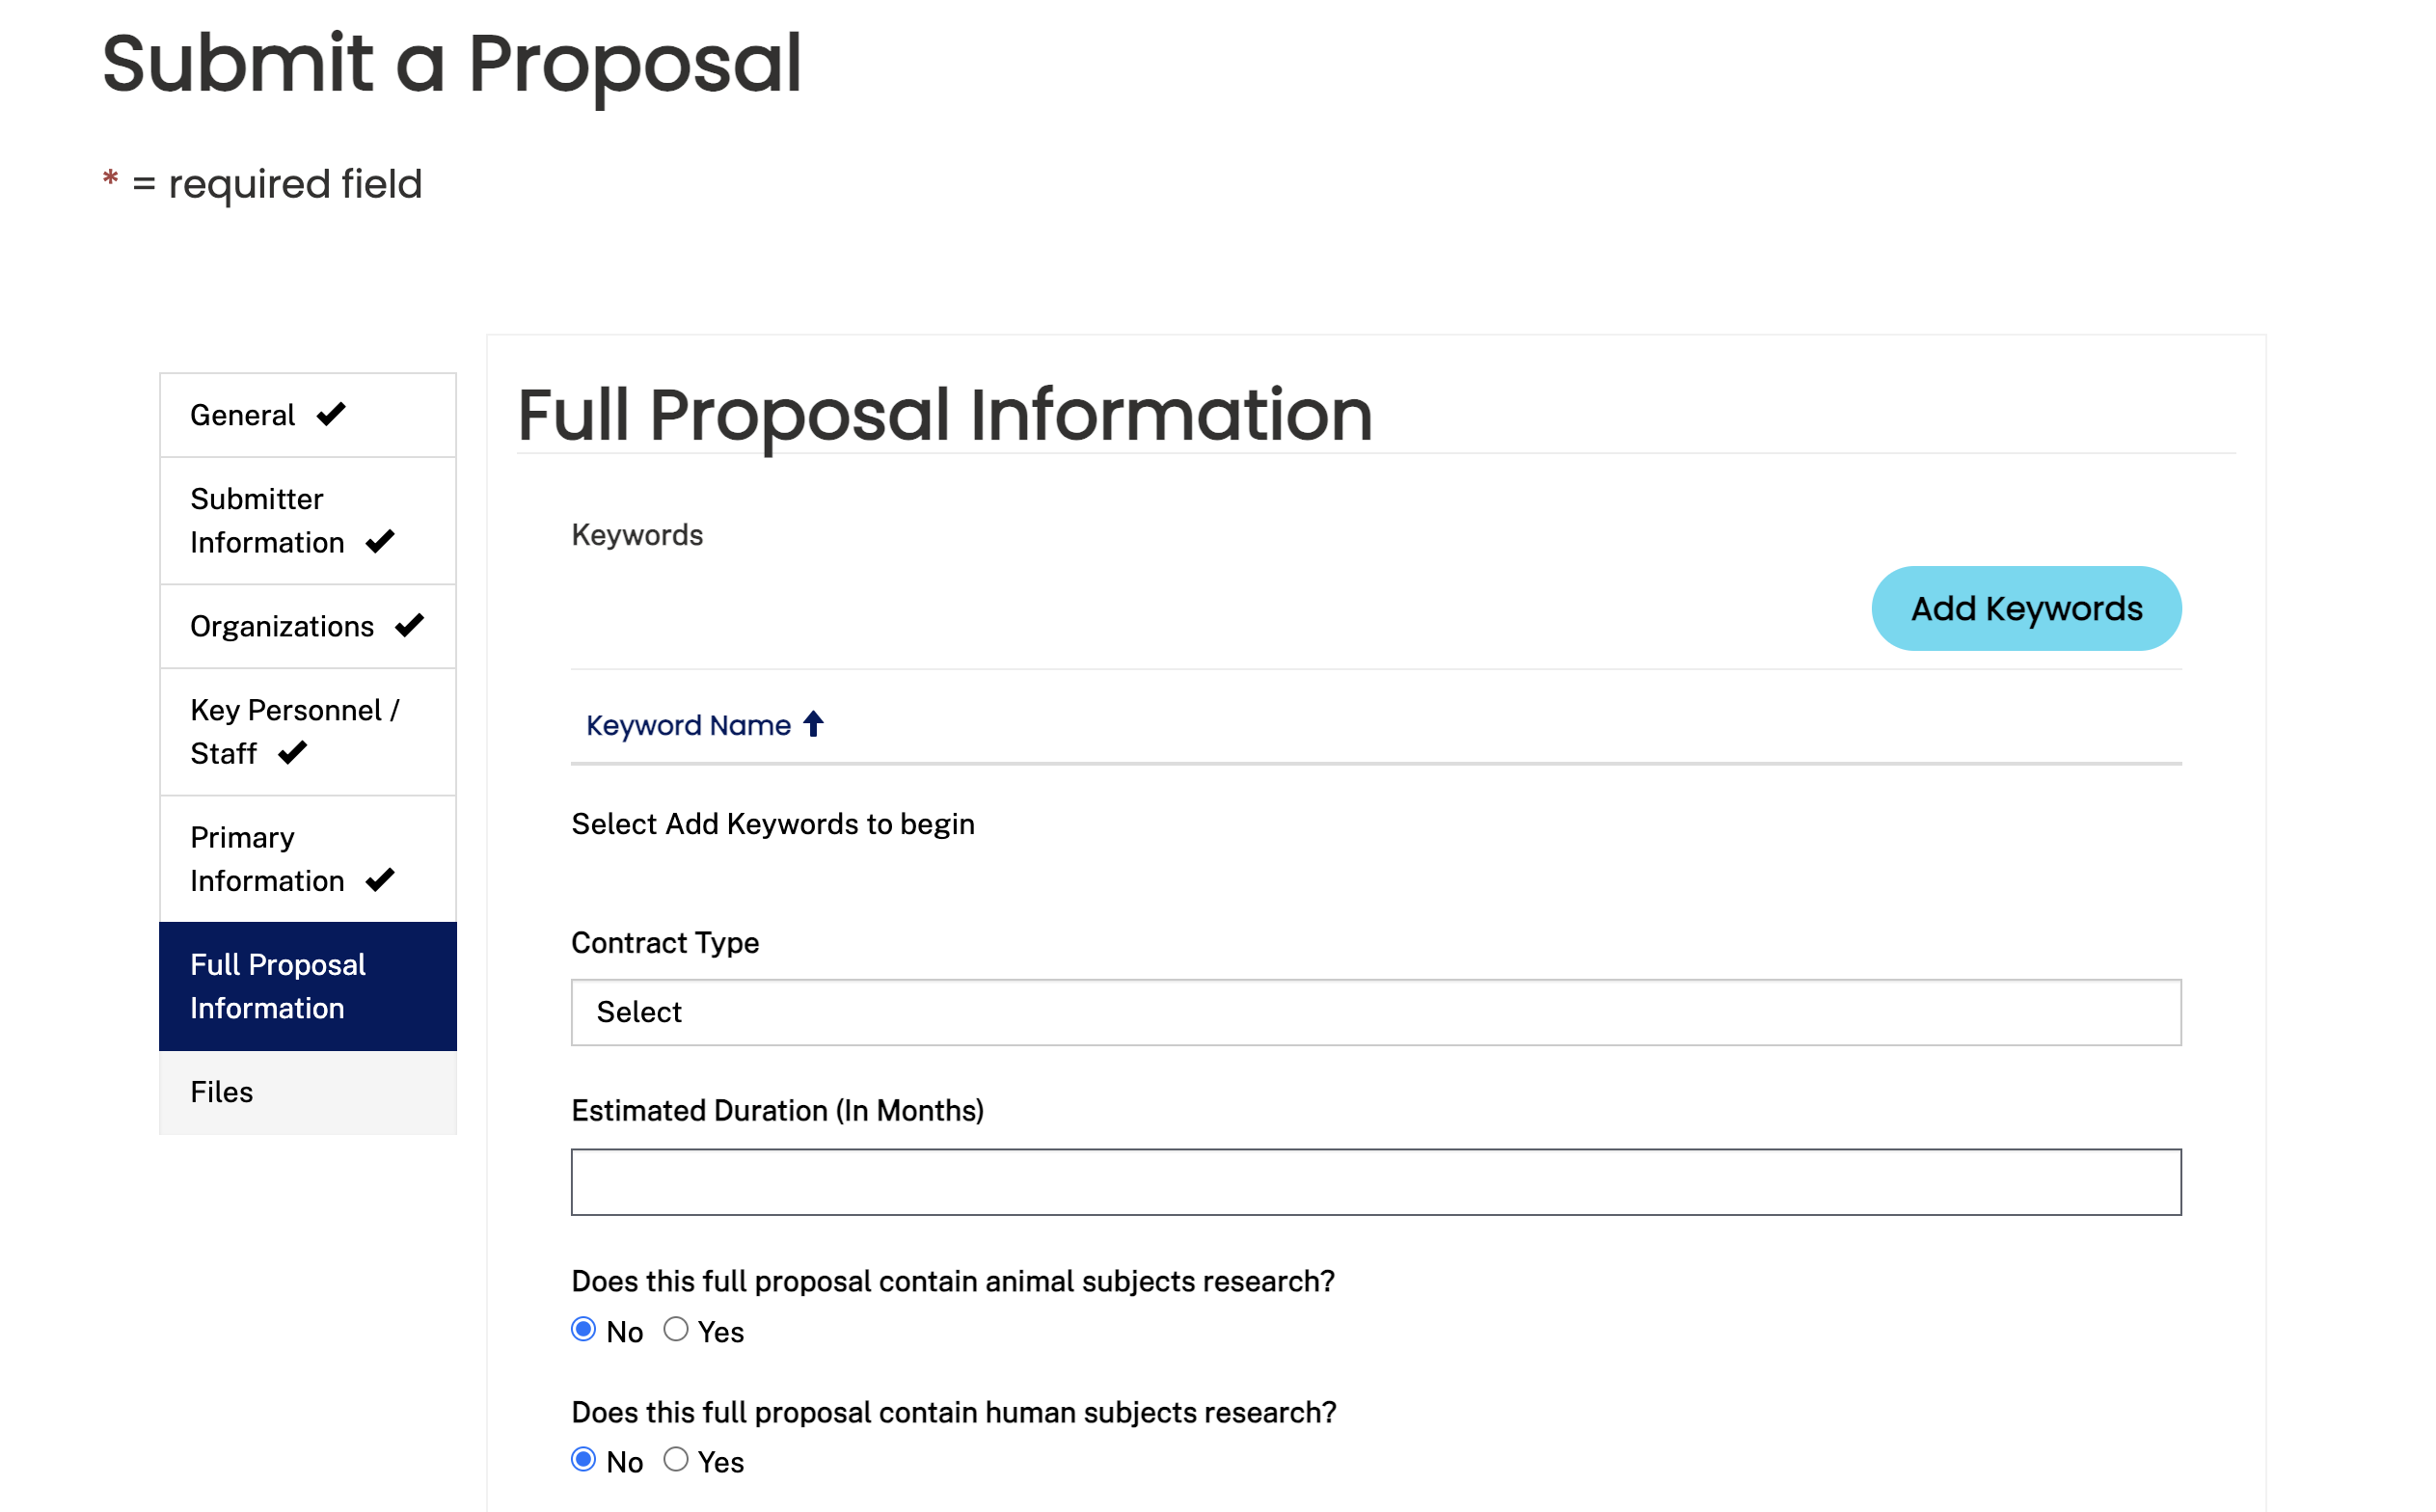Select No for animal subjects research
Screen dimensions: 2436x1512
pos(584,1329)
